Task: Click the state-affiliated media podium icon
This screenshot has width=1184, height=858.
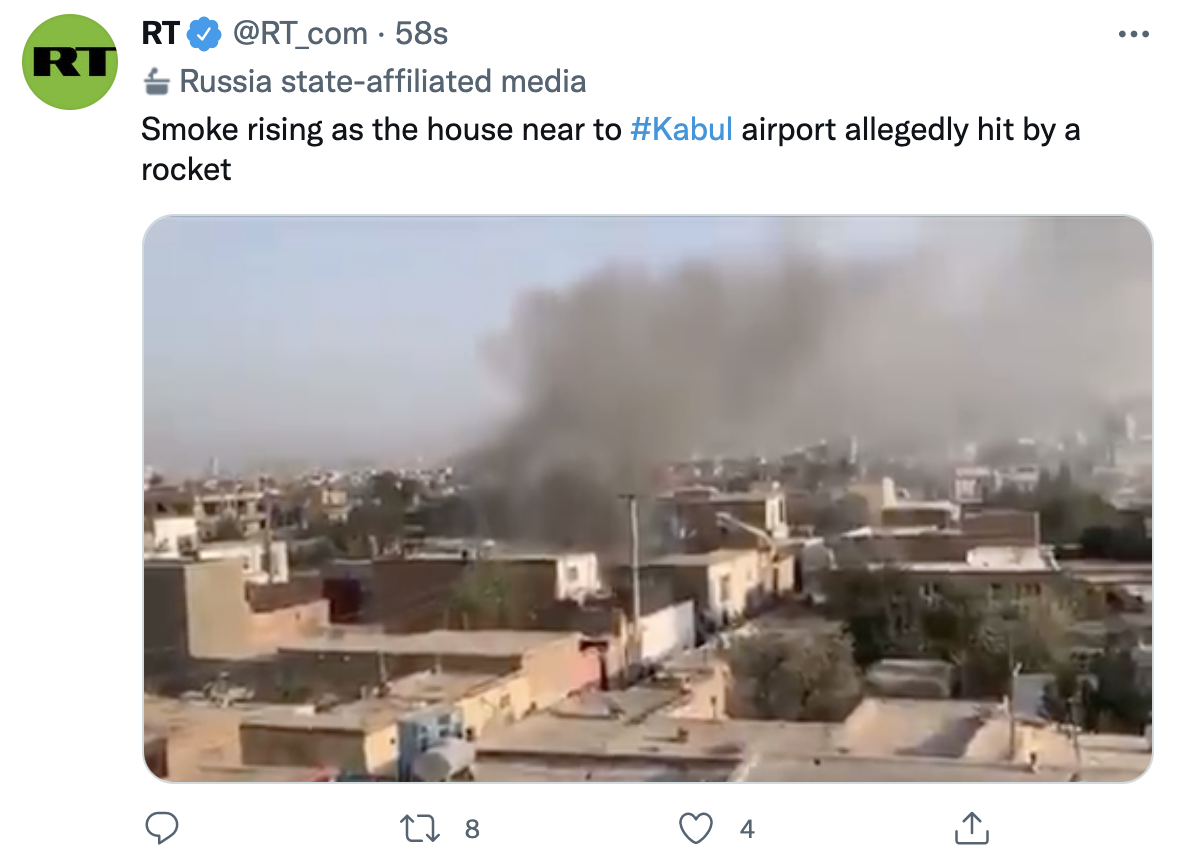Action: tap(156, 82)
